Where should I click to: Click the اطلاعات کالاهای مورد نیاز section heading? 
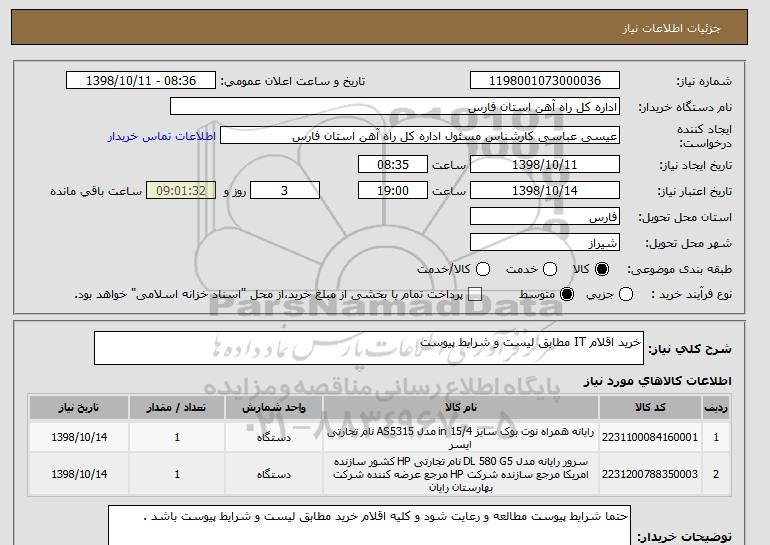point(657,381)
